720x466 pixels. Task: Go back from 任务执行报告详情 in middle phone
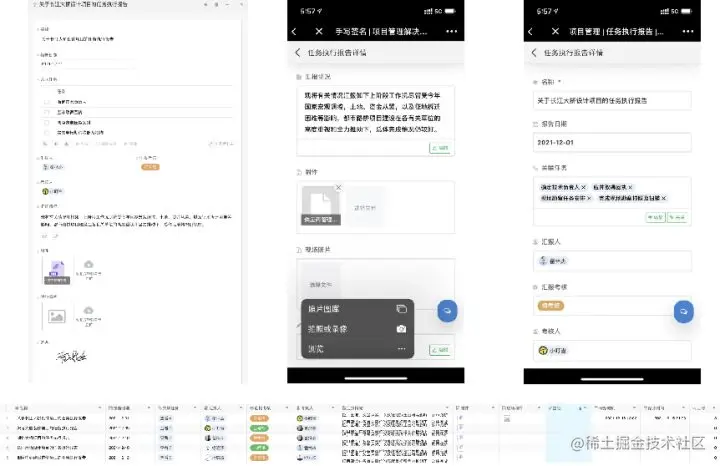click(298, 52)
